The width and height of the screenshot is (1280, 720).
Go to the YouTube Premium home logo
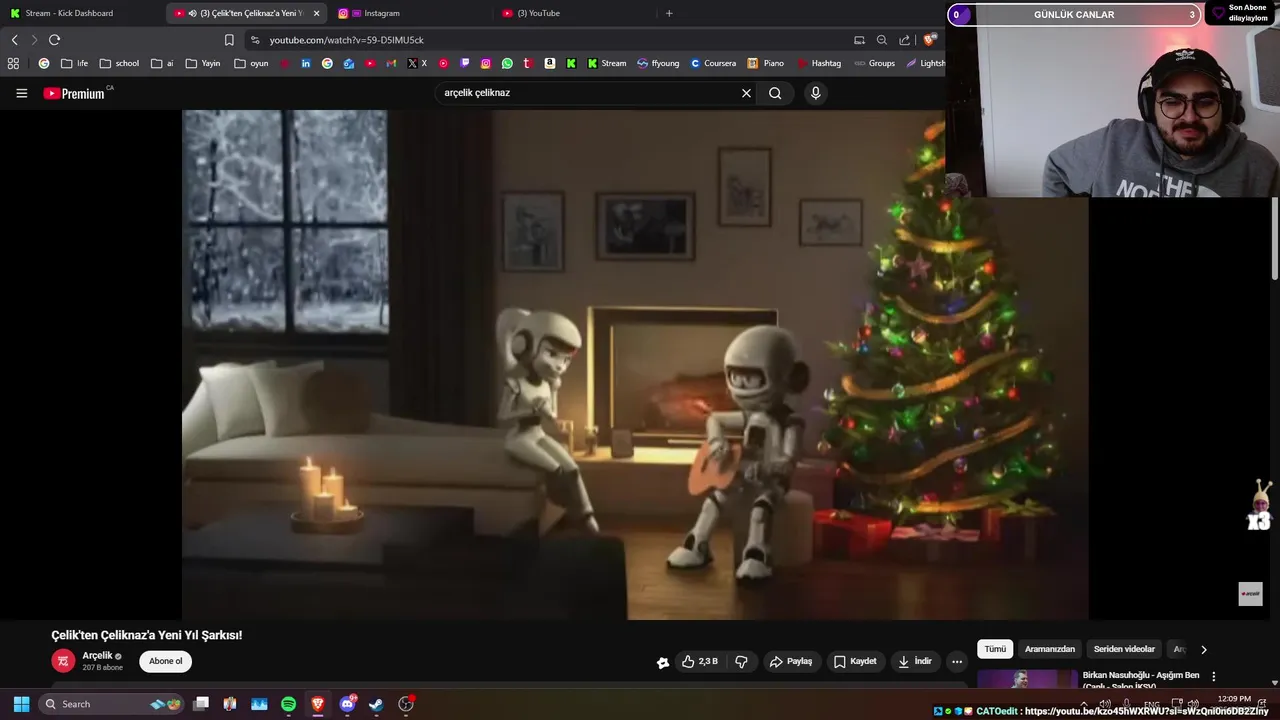(x=75, y=93)
